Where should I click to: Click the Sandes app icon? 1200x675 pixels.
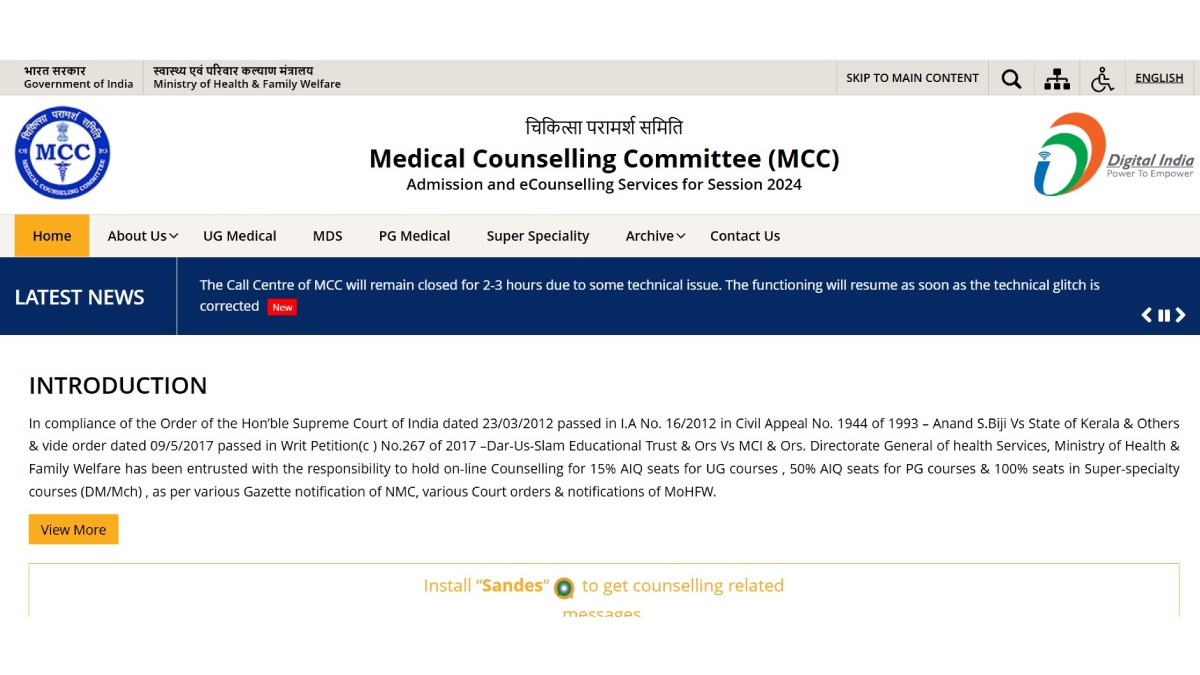564,587
